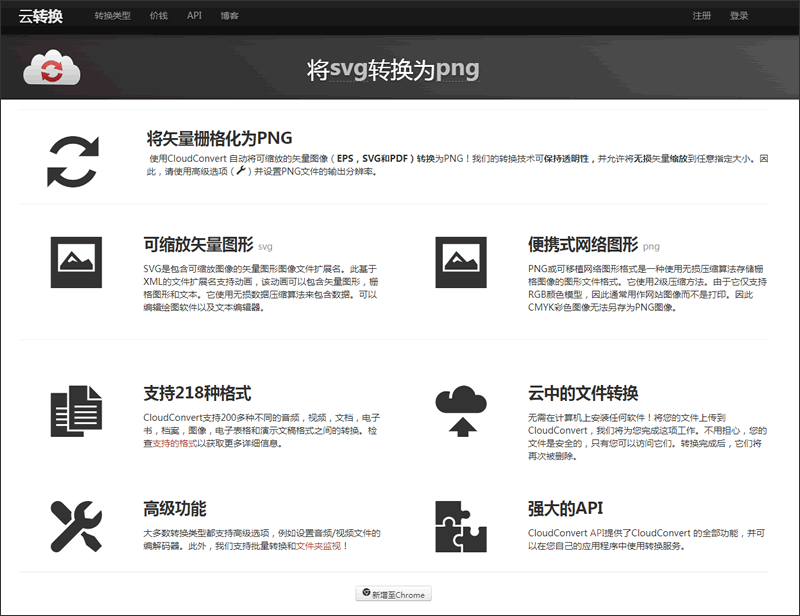Click the 注册 link
Viewport: 800px width, 616px height.
(701, 15)
